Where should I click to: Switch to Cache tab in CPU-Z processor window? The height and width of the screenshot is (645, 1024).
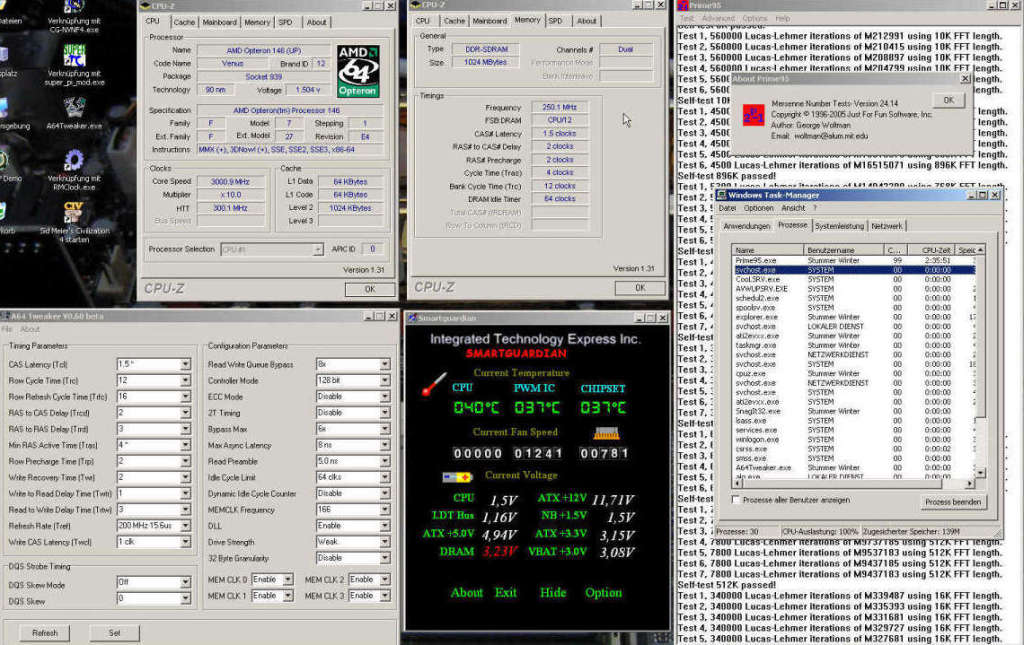click(184, 22)
